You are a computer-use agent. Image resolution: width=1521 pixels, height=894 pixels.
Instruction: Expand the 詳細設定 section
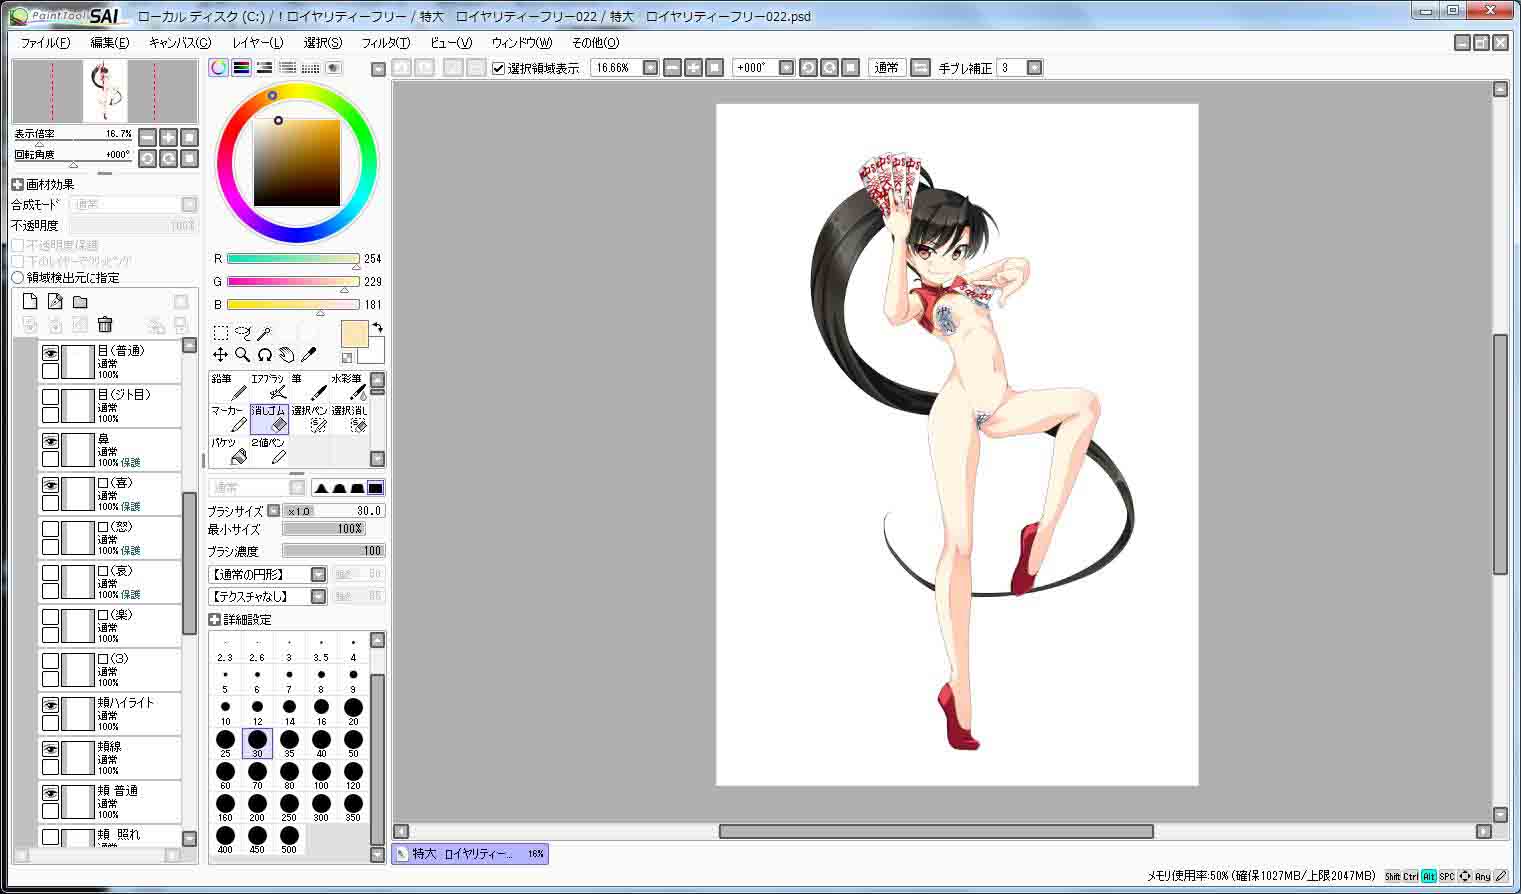(215, 620)
